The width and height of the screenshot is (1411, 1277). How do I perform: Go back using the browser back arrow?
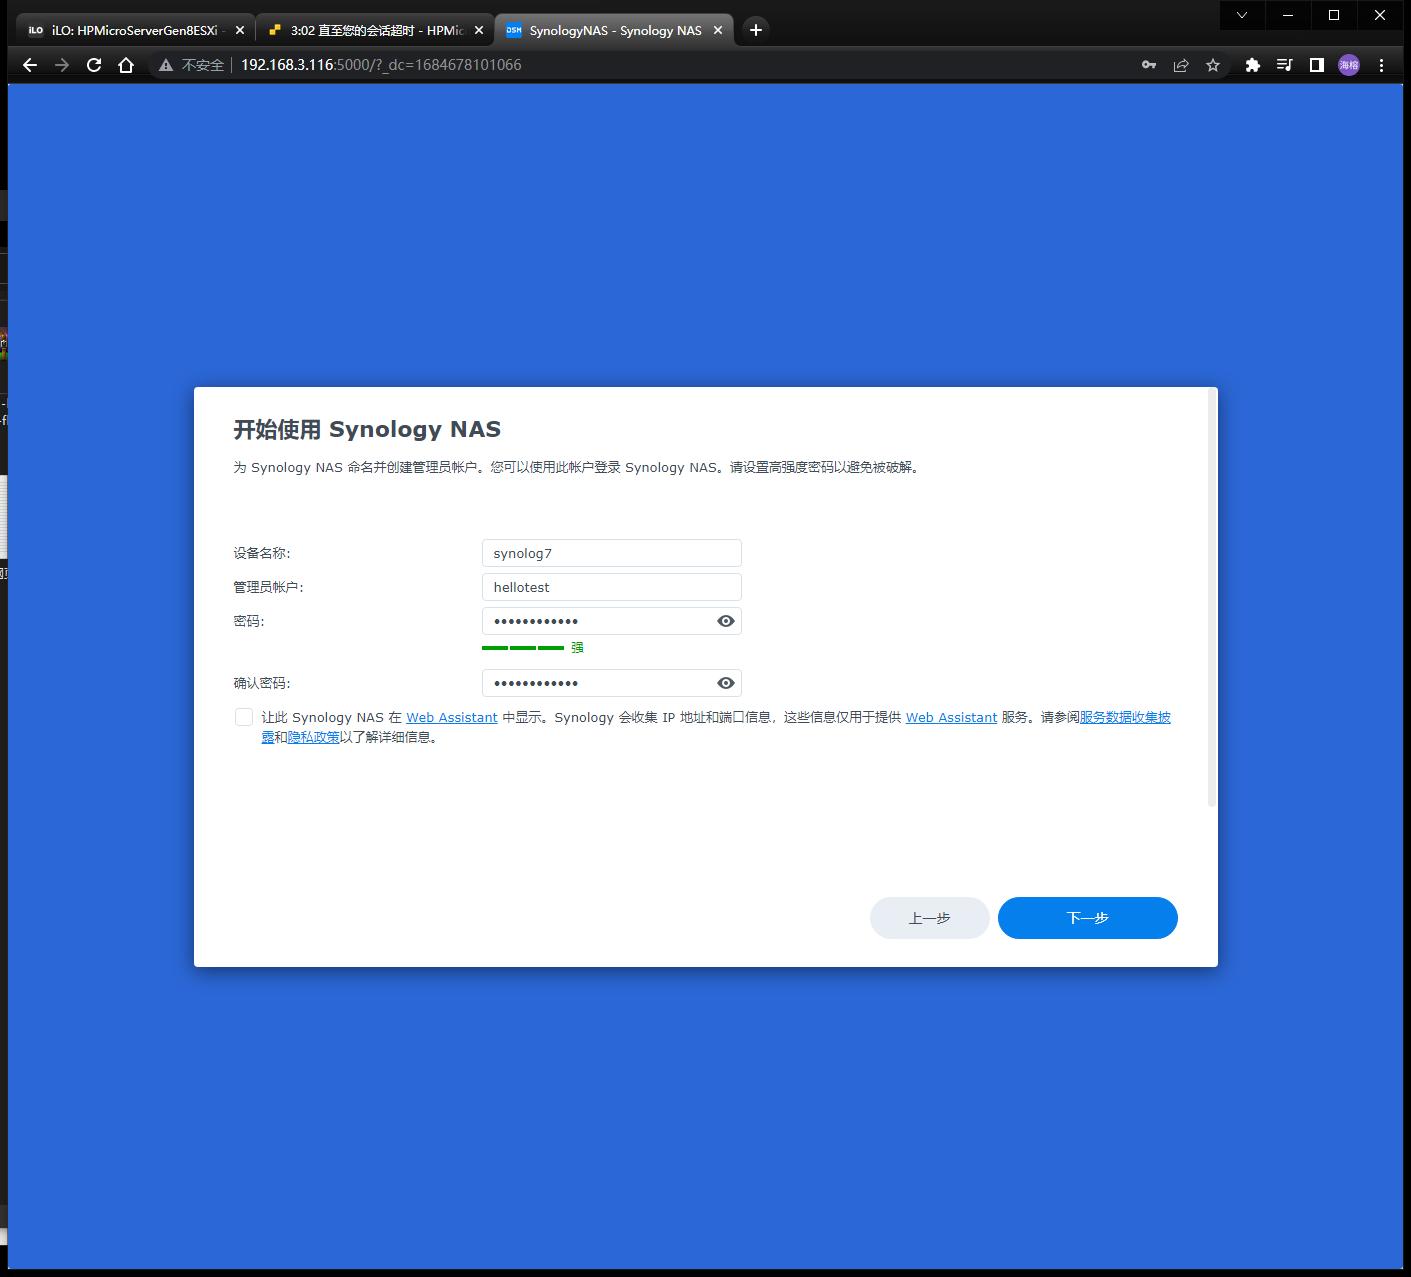tap(30, 65)
